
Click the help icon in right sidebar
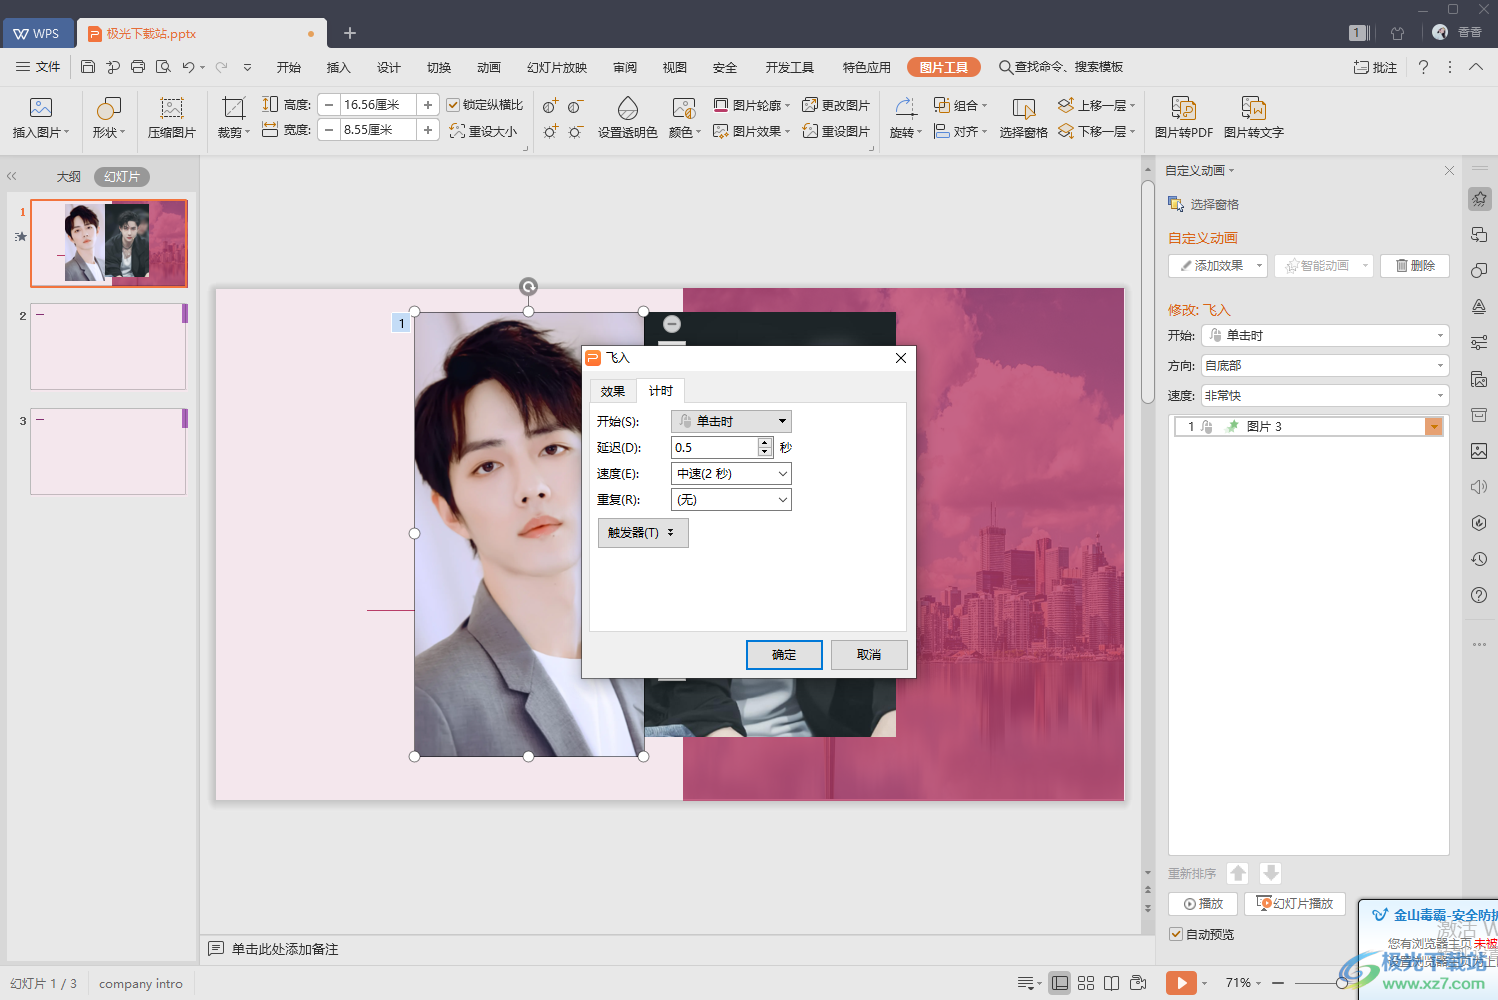(x=1479, y=595)
